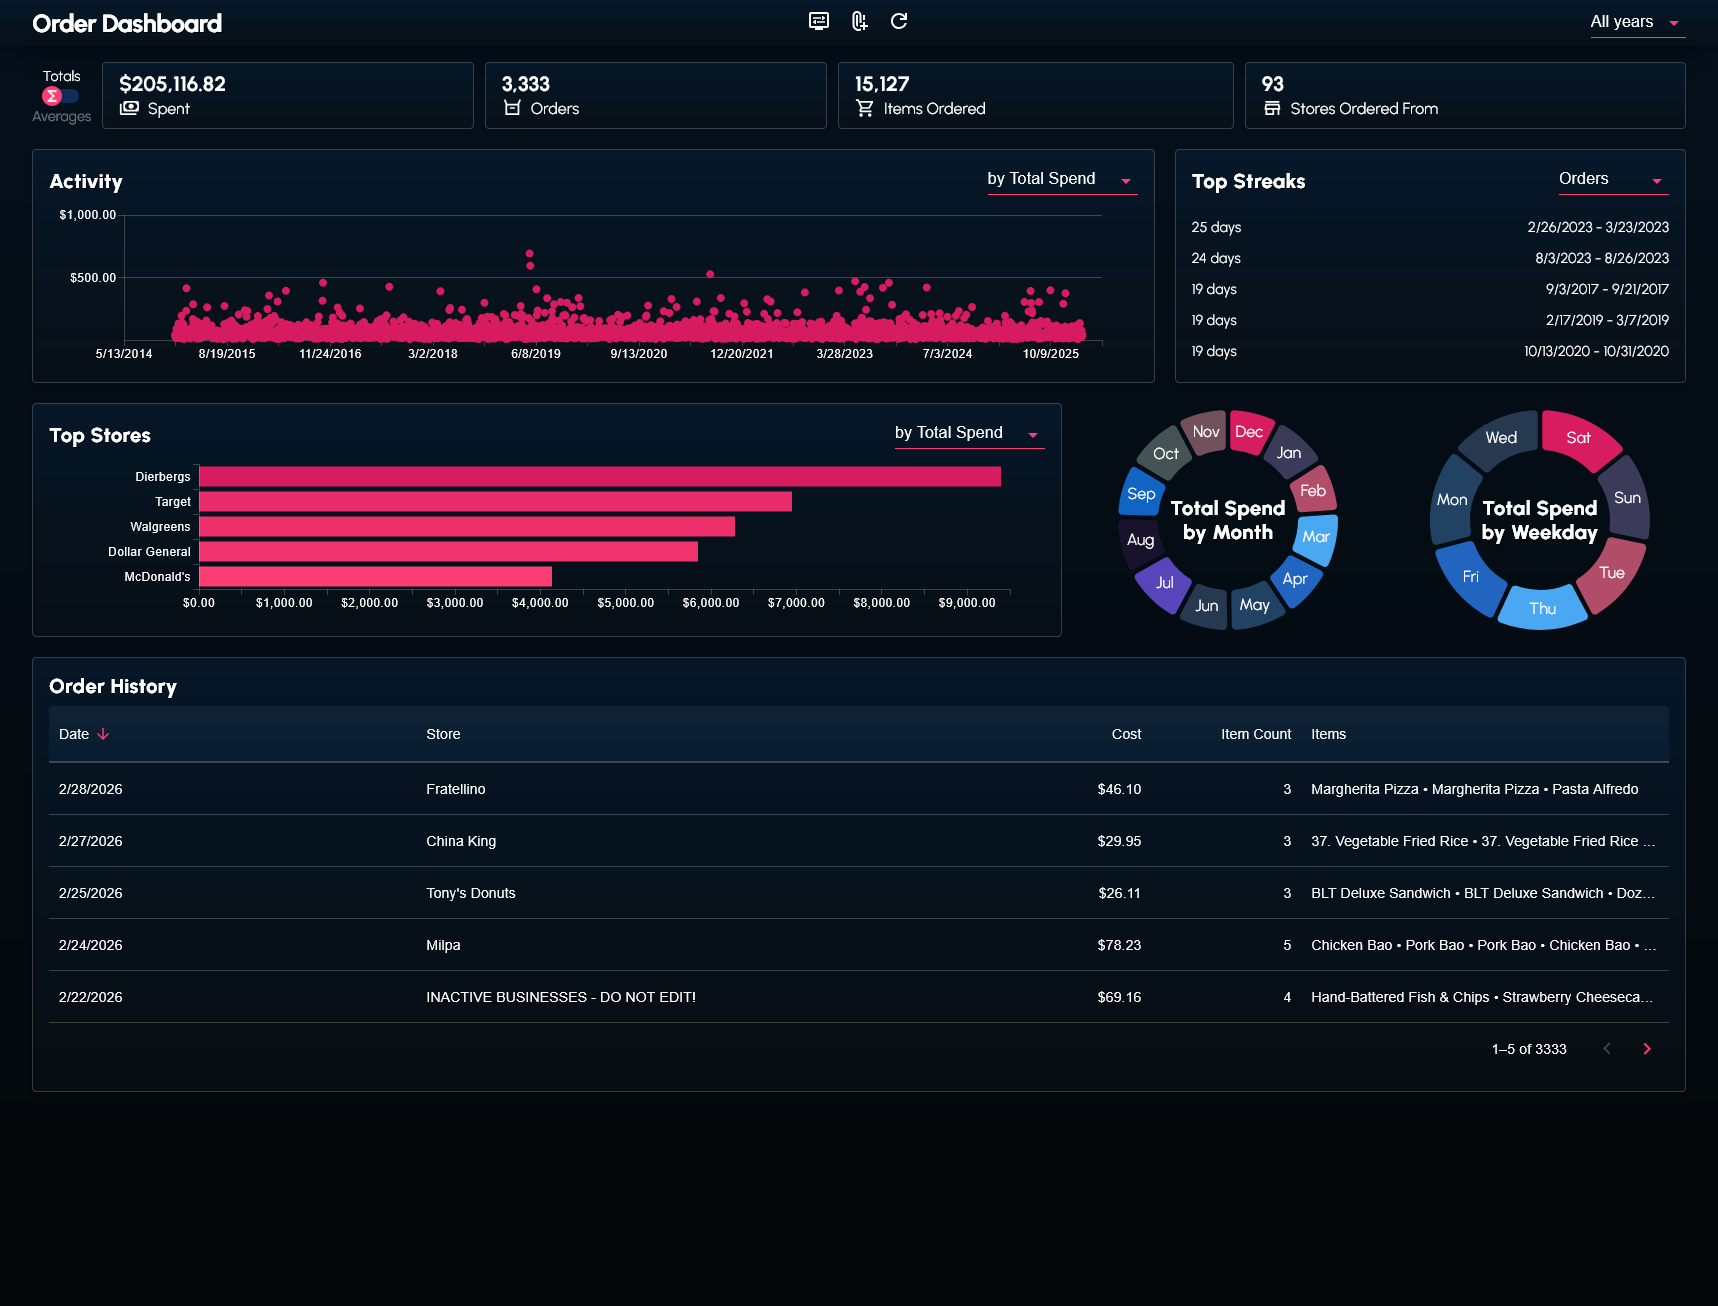Screen dimensions: 1718x1306
Task: Toggle the Totals/Averages switch
Action: point(60,96)
